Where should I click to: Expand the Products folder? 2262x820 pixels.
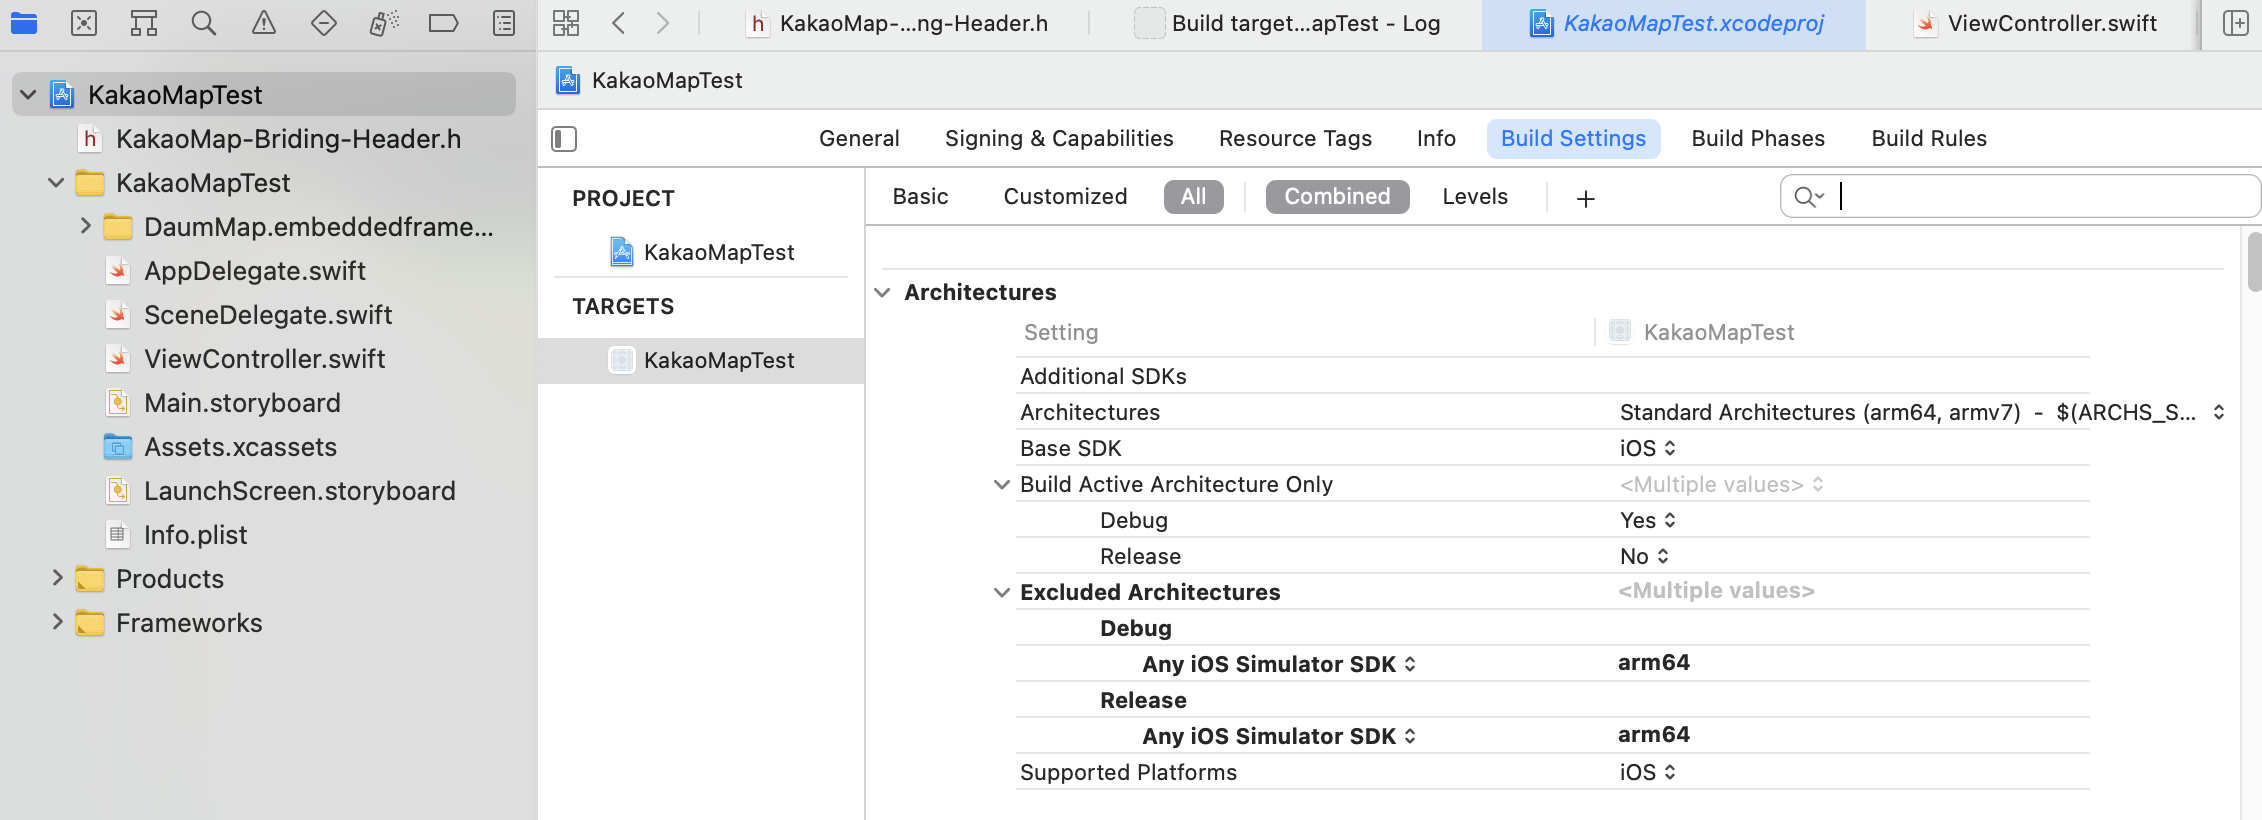coord(57,578)
